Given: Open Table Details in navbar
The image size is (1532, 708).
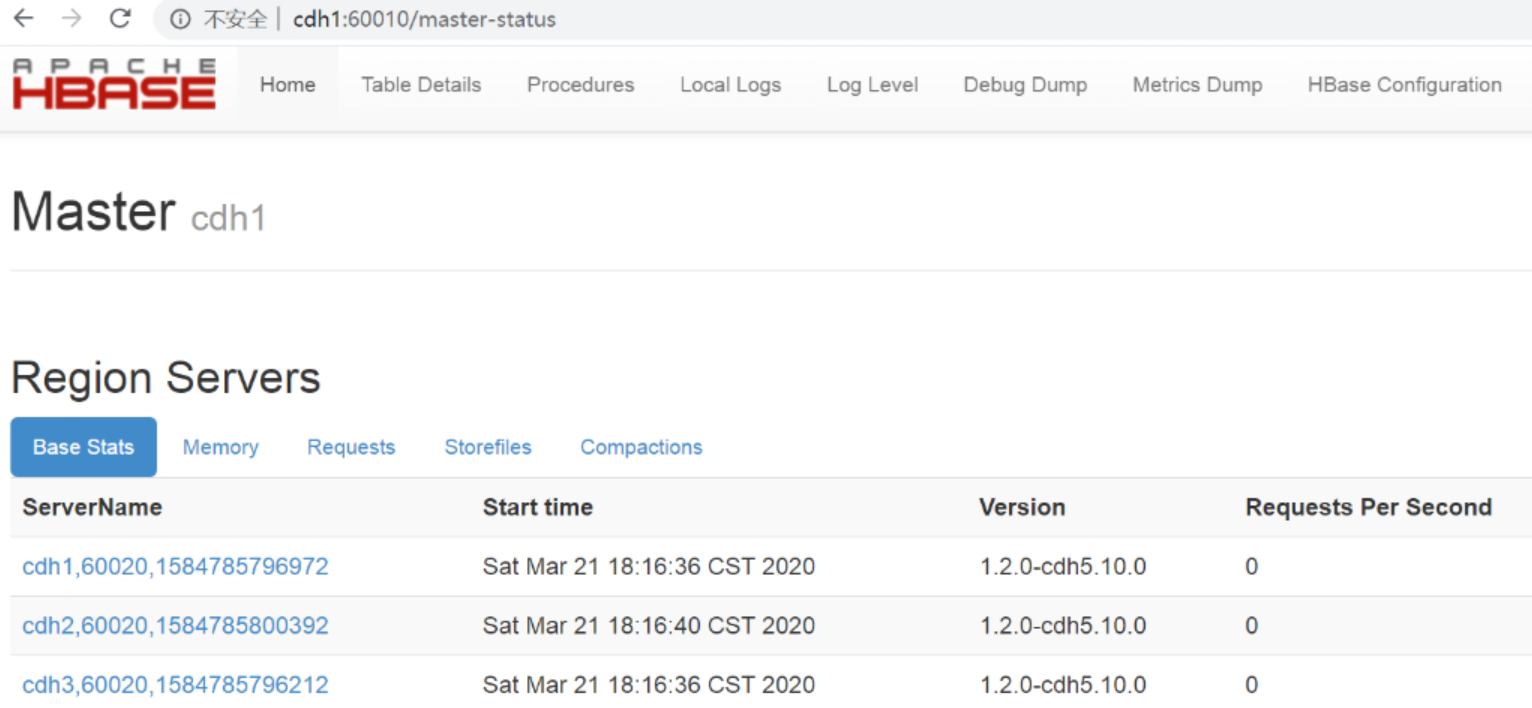Looking at the screenshot, I should click(x=421, y=85).
